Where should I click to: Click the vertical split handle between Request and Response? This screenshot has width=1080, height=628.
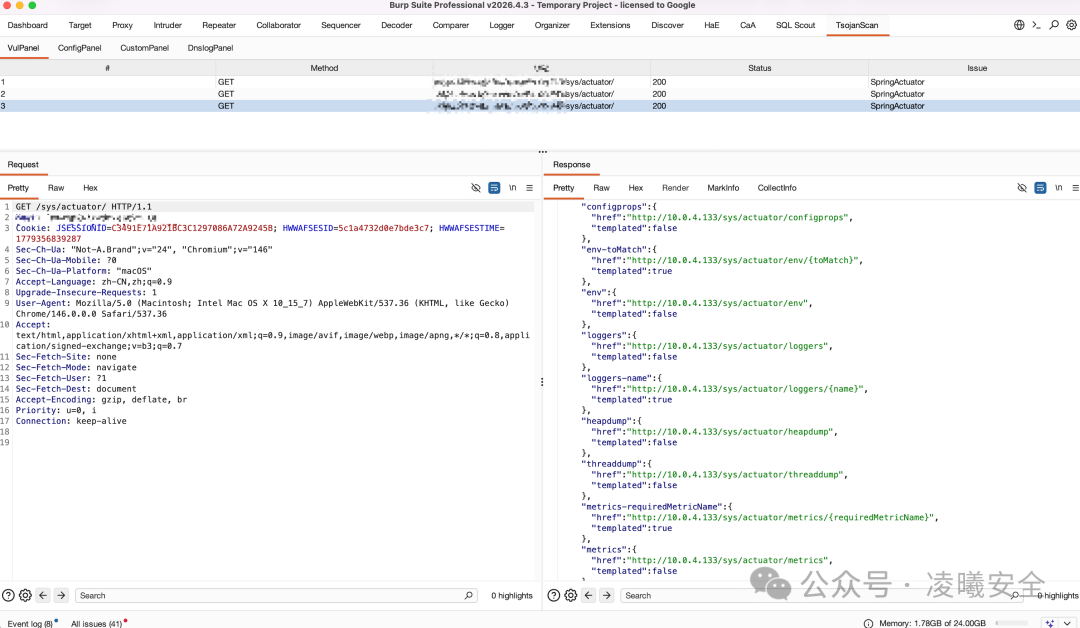point(542,381)
